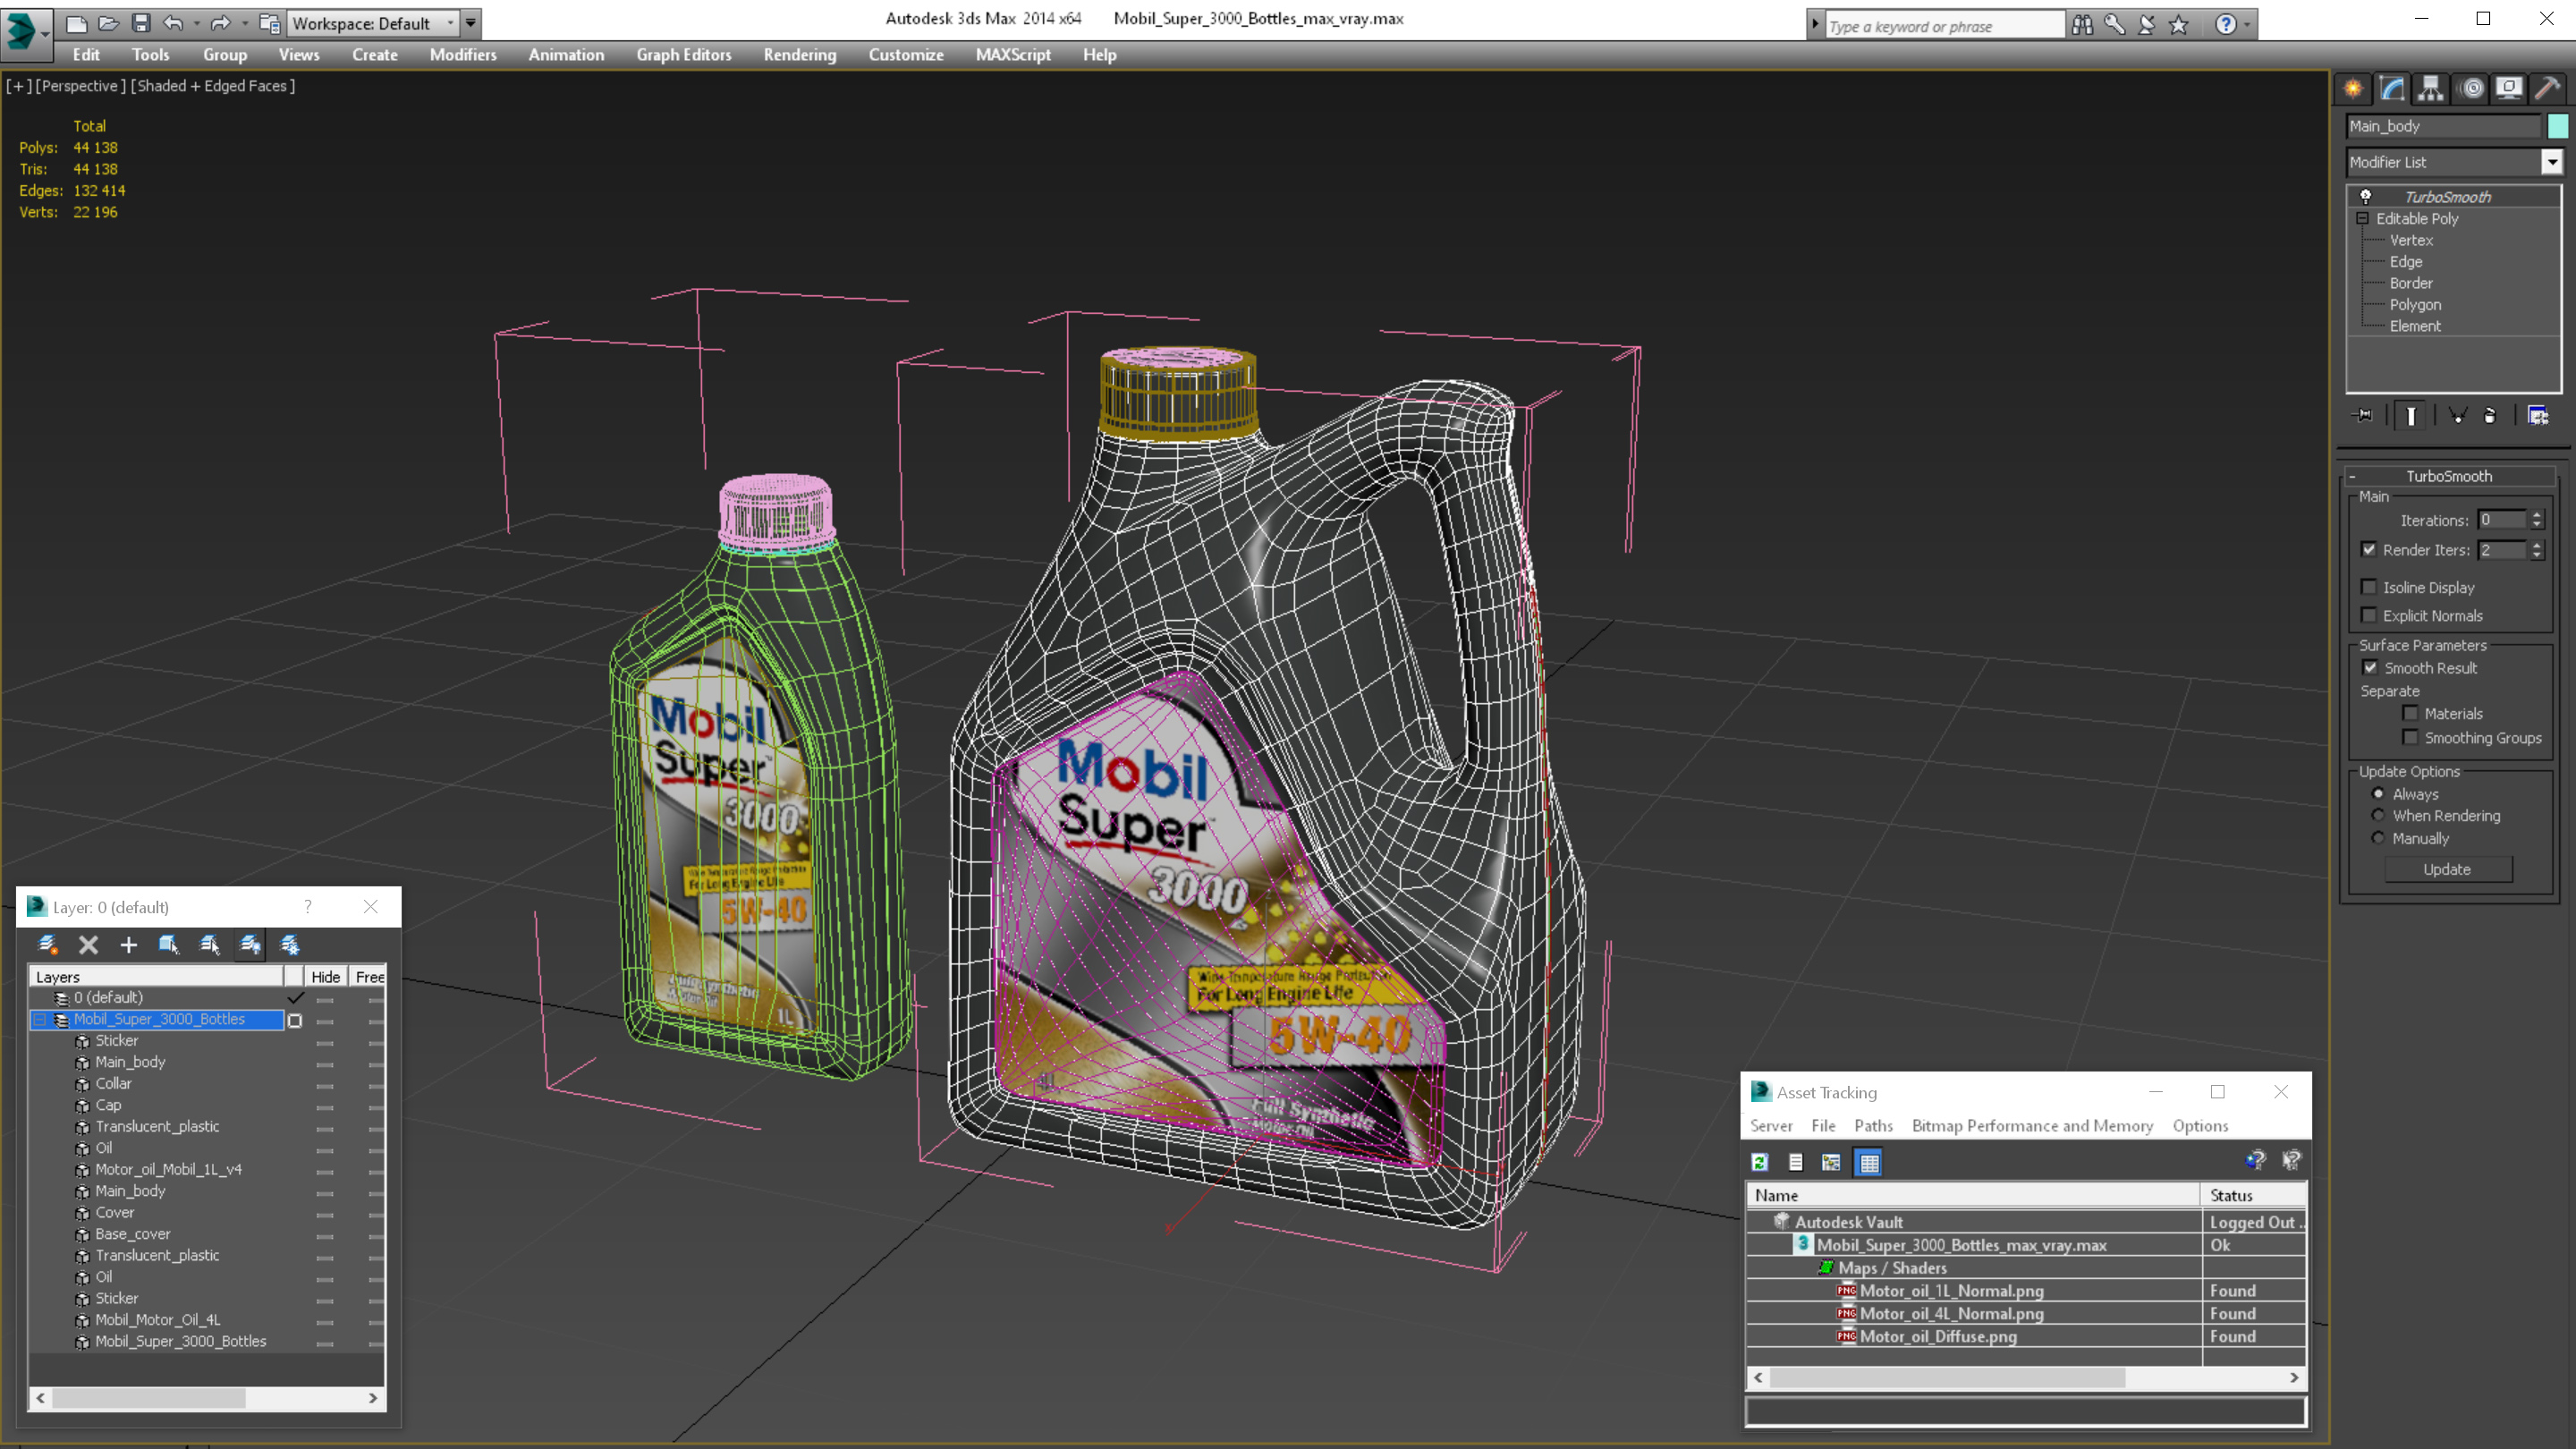Click the star Favorites icon in title bar
This screenshot has width=2576, height=1449.
(x=2179, y=25)
